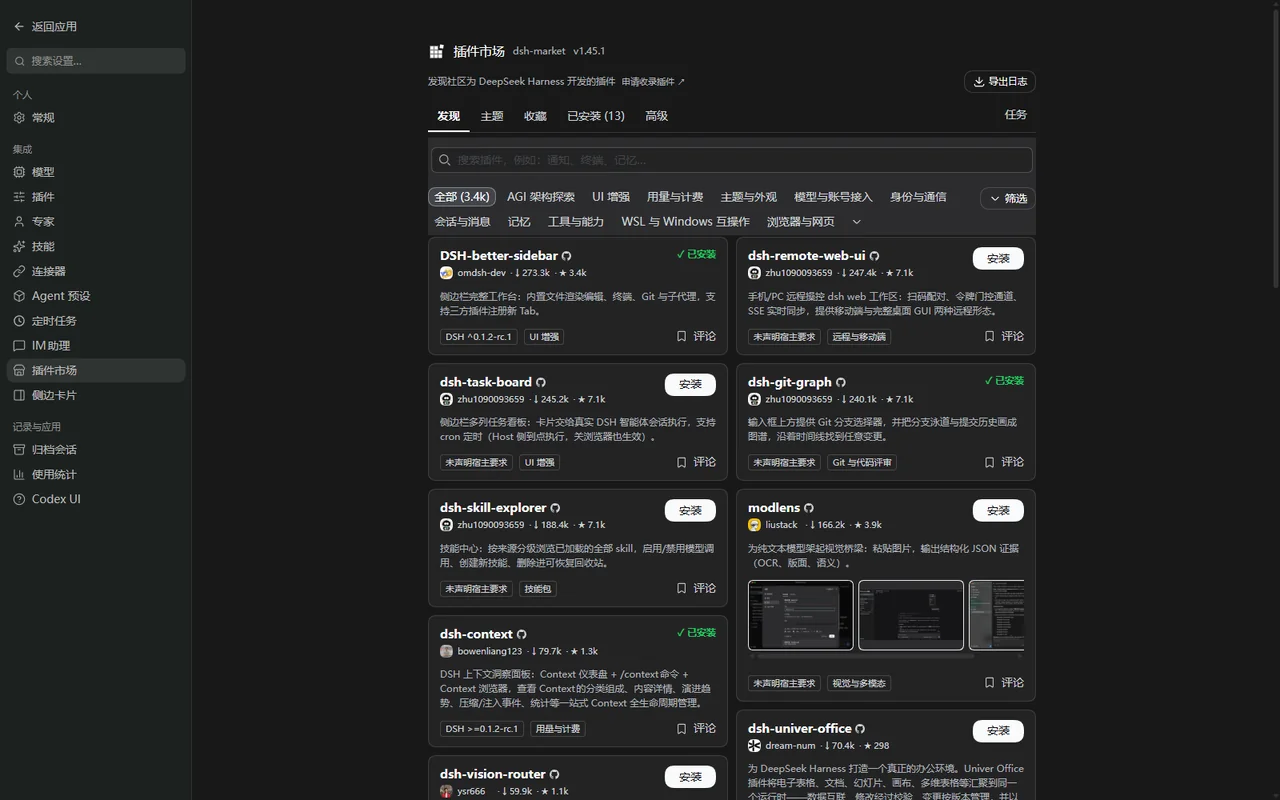Bookmark the dsh-git-graph plugin
The width and height of the screenshot is (1280, 800).
[989, 462]
